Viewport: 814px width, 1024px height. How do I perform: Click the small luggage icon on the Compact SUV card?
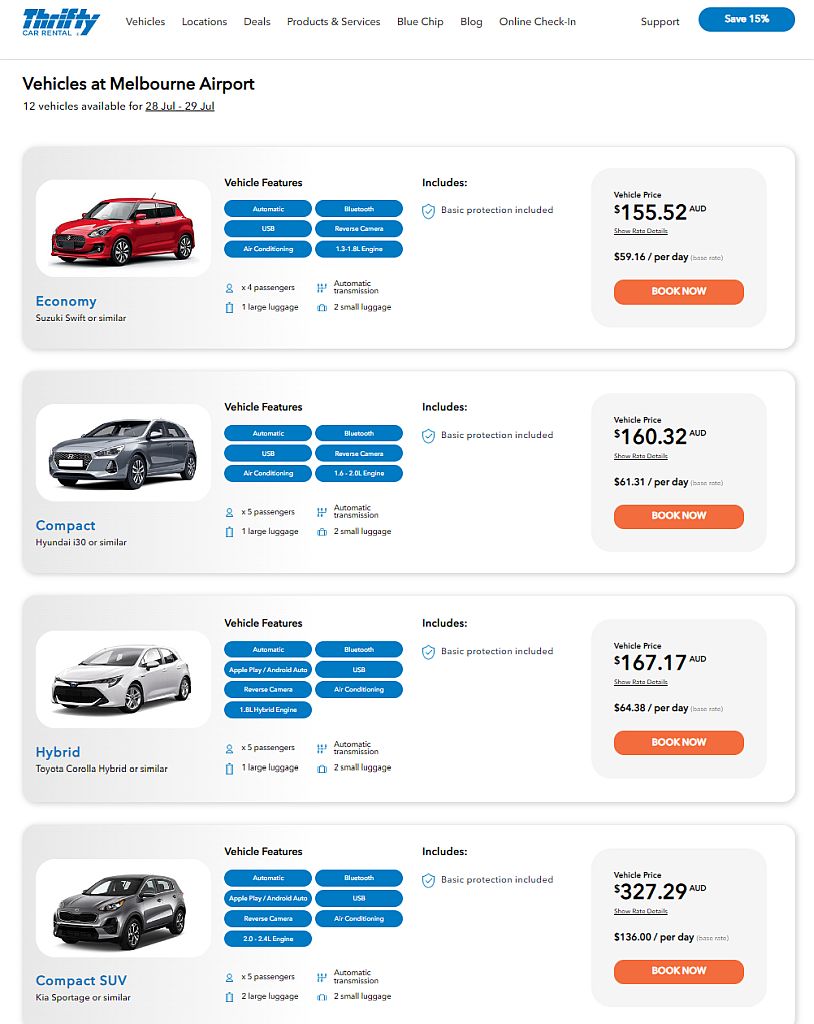point(322,997)
